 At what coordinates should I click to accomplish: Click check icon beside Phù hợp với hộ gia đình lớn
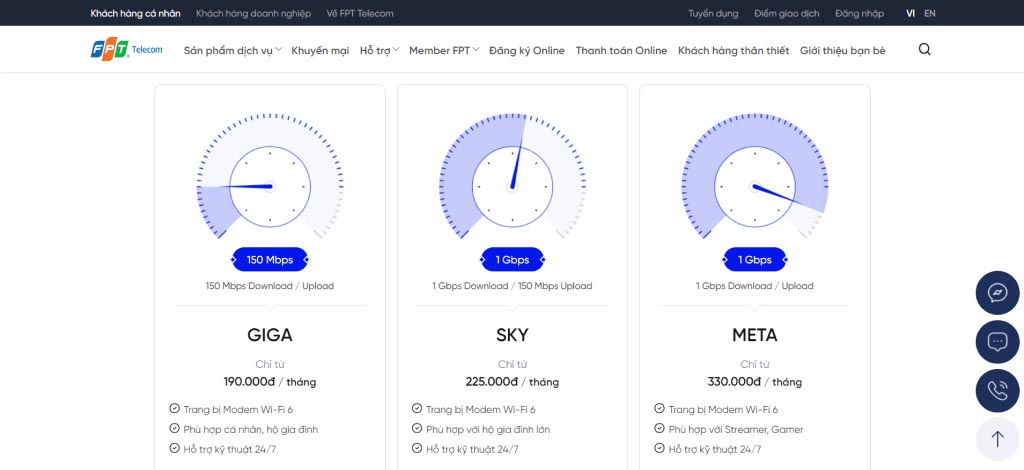click(x=417, y=429)
